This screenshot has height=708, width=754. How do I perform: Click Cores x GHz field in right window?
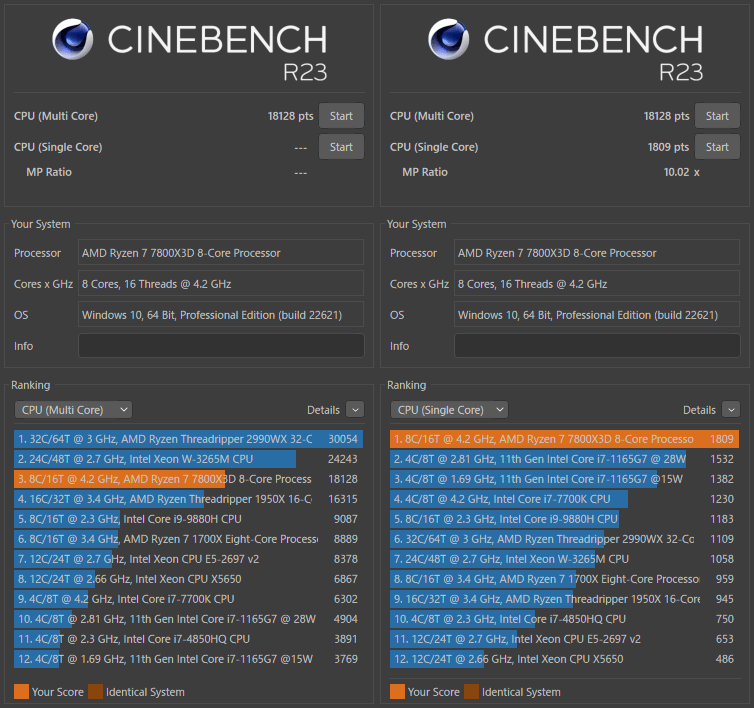click(597, 284)
